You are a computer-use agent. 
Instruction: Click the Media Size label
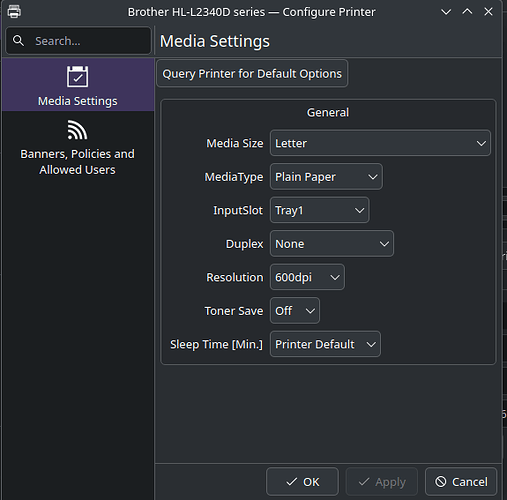click(235, 143)
